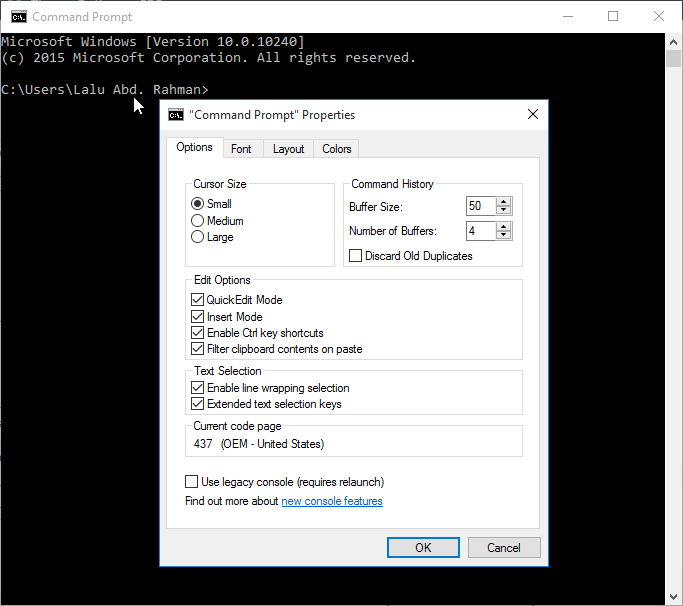The height and width of the screenshot is (606, 683).
Task: Click the Properties dialog title icon
Action: point(176,115)
